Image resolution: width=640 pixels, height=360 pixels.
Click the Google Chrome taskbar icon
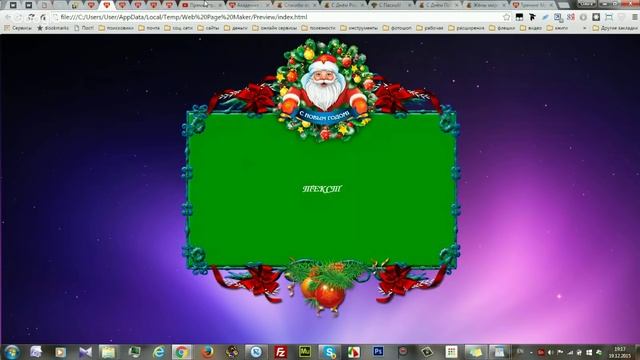click(182, 352)
